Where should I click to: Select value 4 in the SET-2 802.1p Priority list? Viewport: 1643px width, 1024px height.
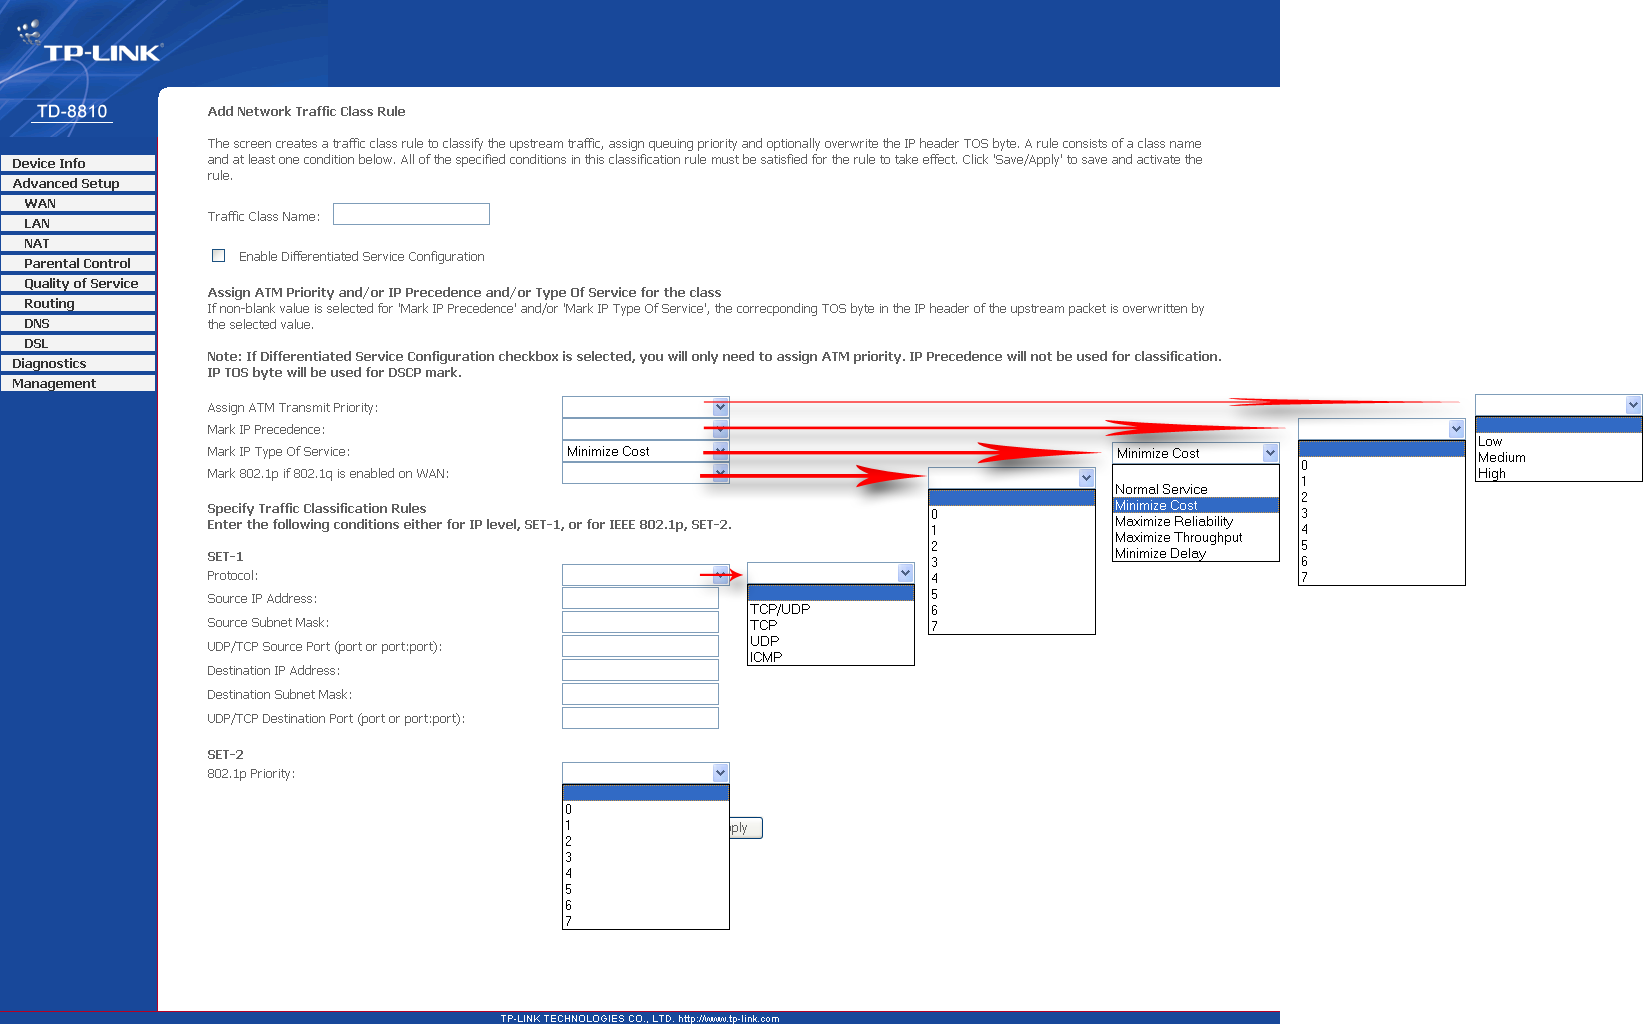click(x=645, y=873)
